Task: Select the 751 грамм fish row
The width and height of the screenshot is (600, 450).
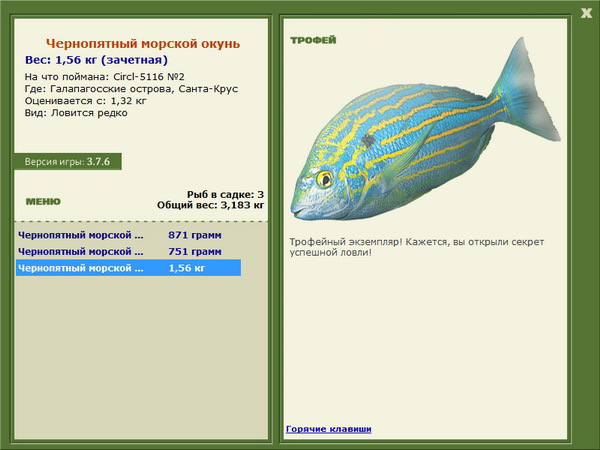Action: 129,251
